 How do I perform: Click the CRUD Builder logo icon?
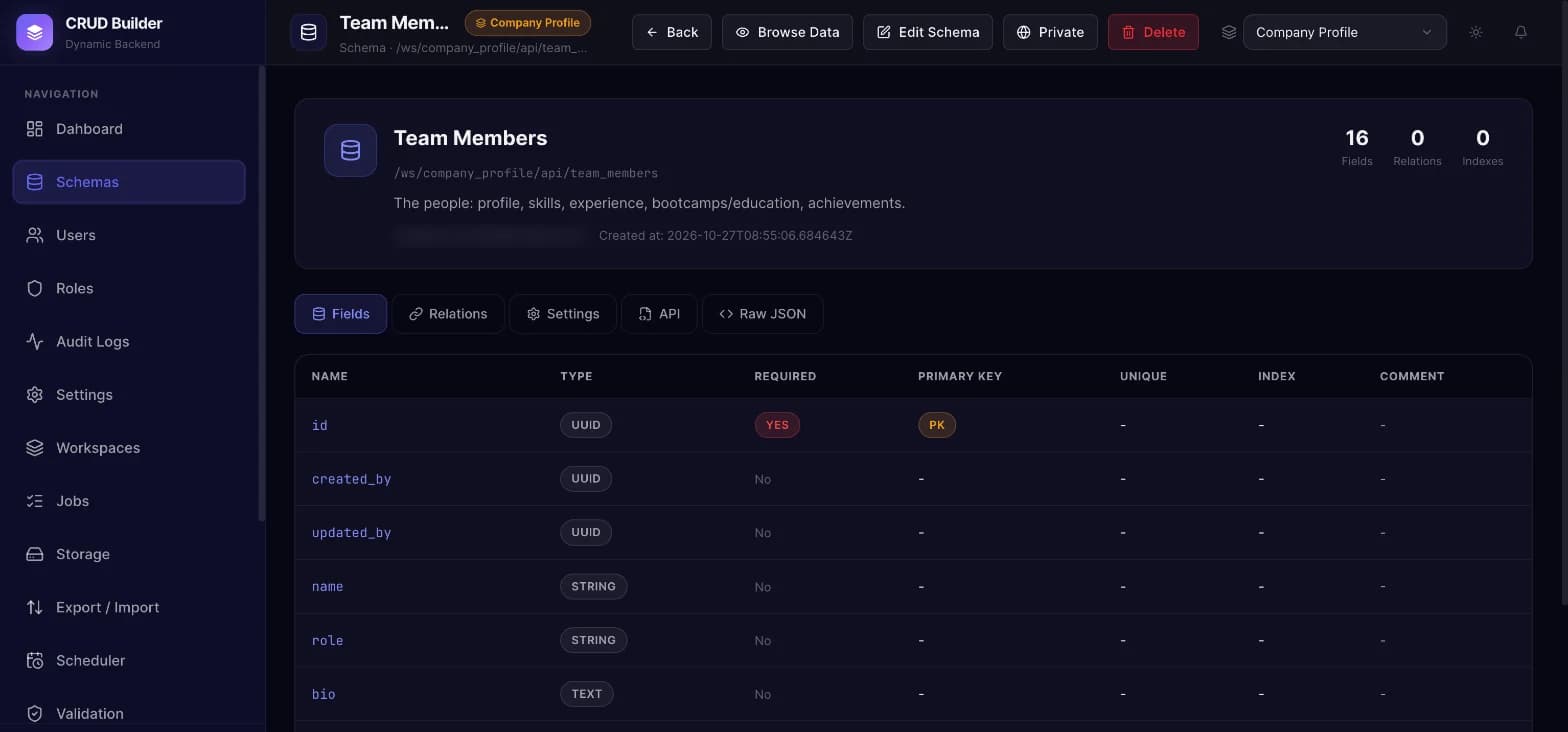[x=35, y=32]
